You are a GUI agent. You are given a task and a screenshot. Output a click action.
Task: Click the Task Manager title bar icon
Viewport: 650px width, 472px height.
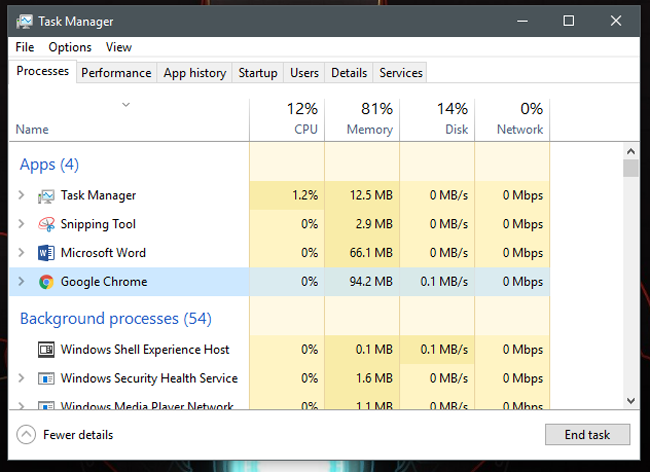(x=24, y=21)
